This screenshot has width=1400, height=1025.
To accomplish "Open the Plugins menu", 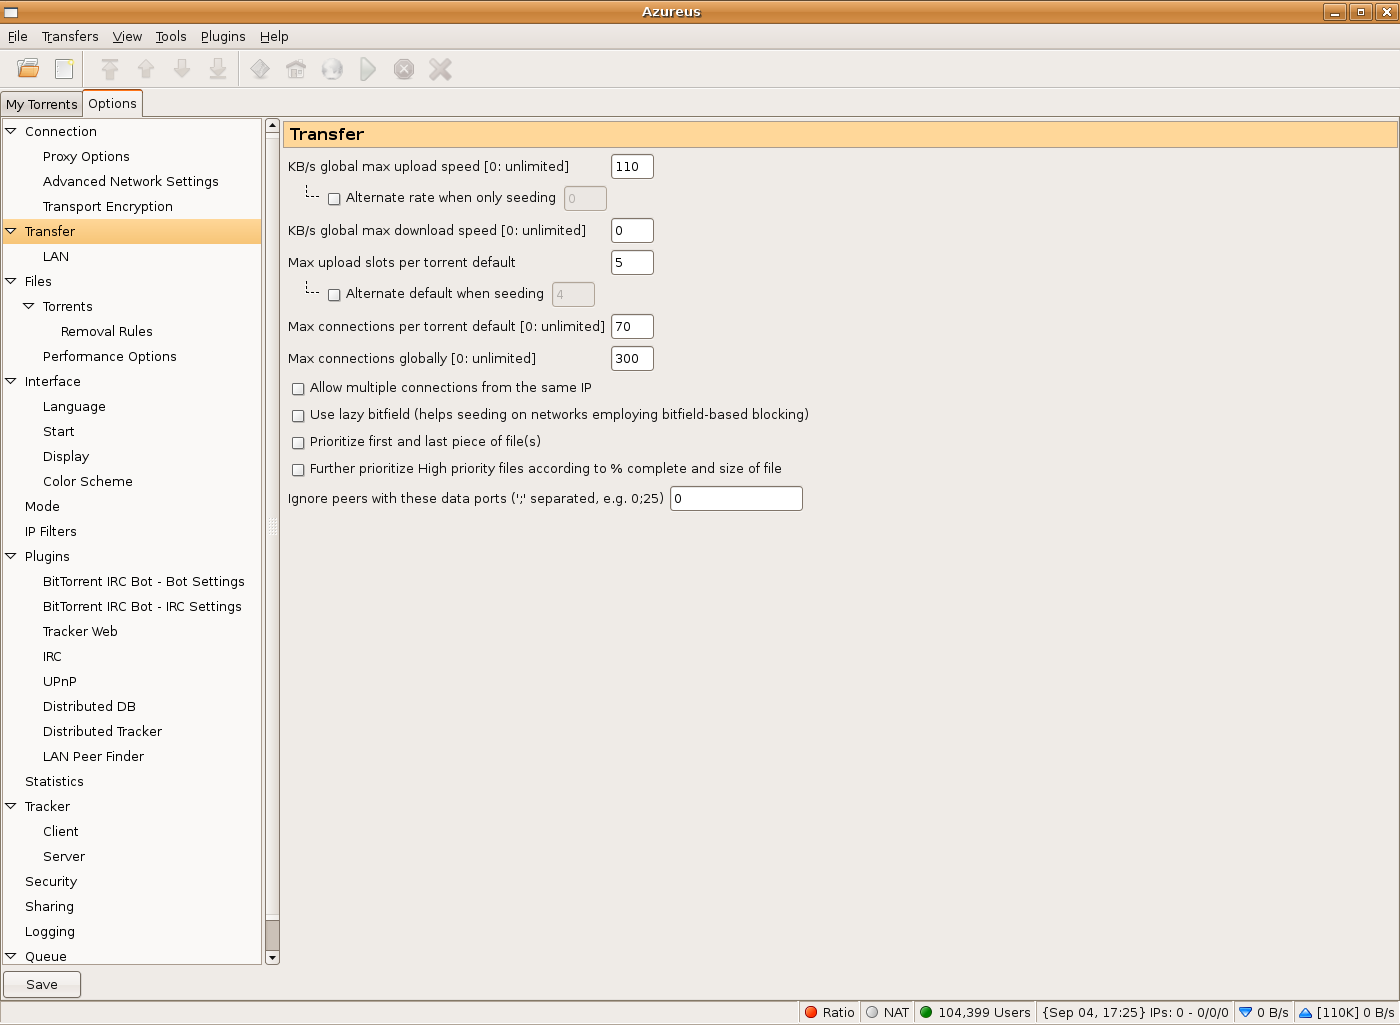I will pos(222,36).
